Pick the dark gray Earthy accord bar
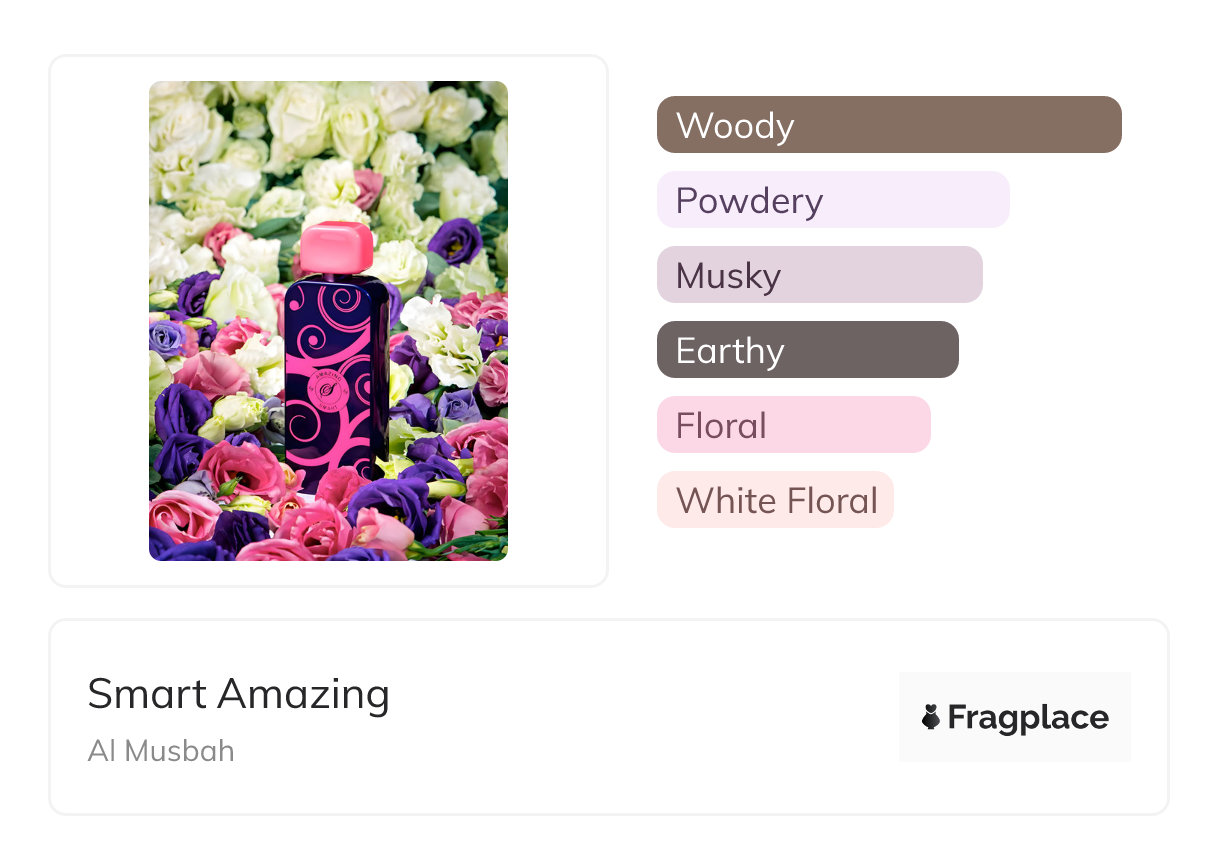This screenshot has height=864, width=1218. 807,350
